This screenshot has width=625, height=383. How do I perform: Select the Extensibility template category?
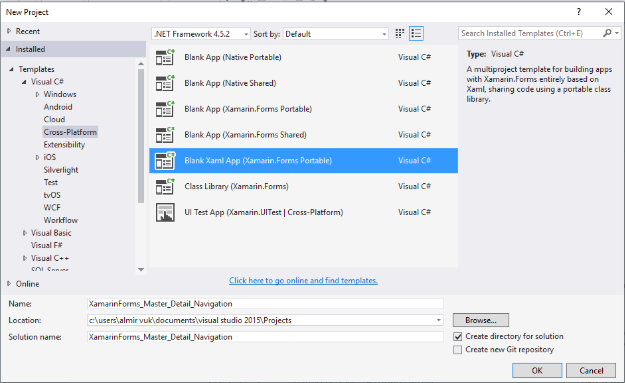click(64, 145)
